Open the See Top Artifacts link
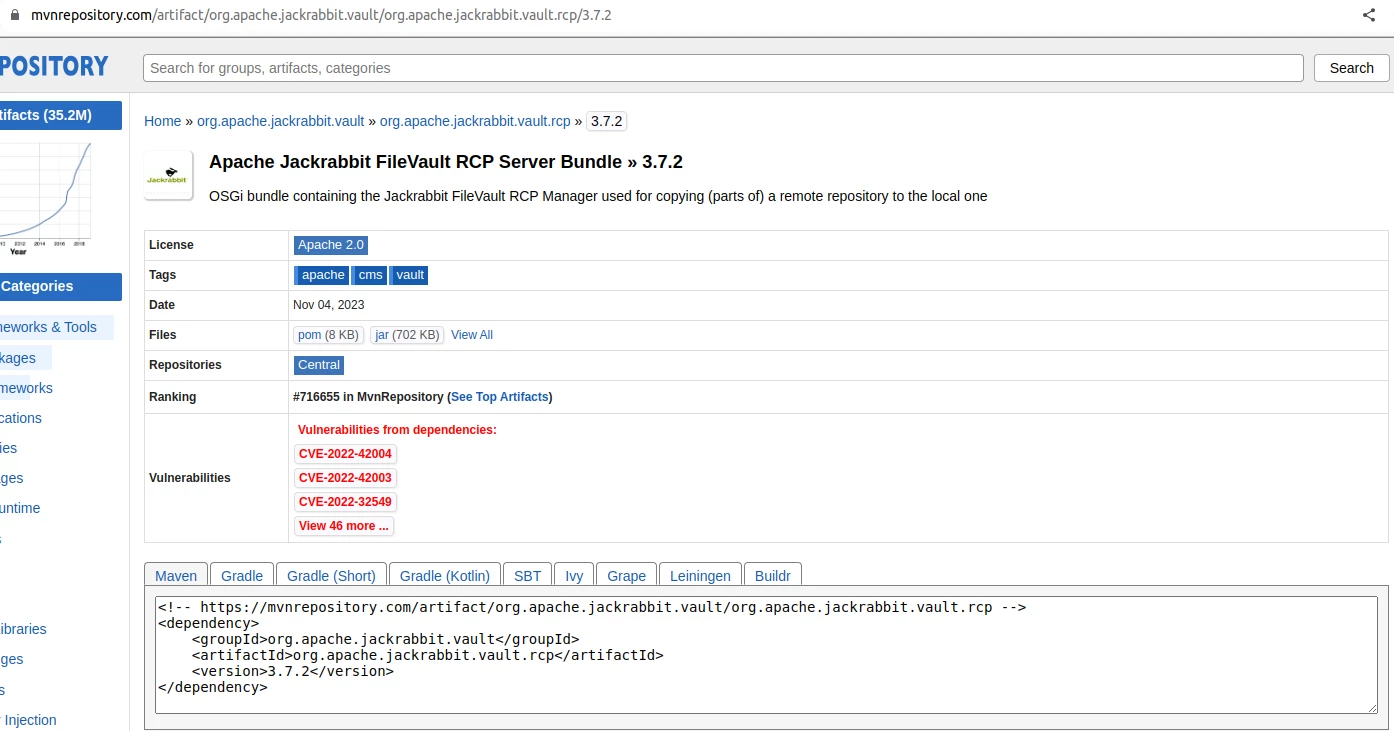Image resolution: width=1394 pixels, height=731 pixels. click(x=500, y=397)
